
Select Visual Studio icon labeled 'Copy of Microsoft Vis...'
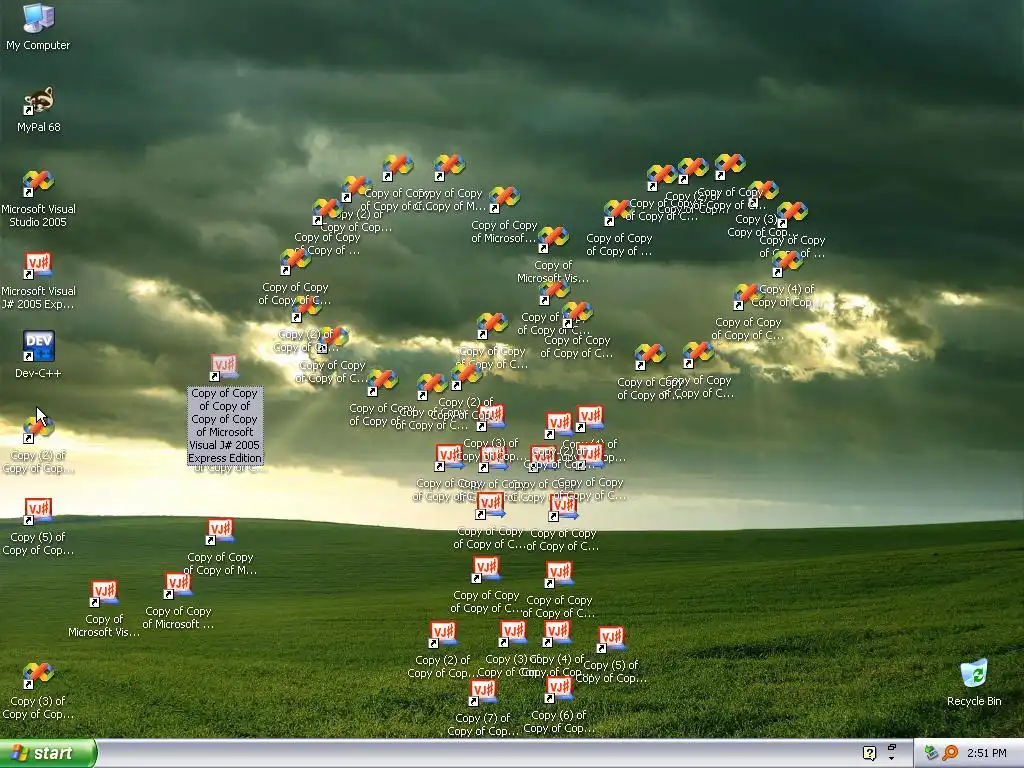pyautogui.click(x=552, y=239)
